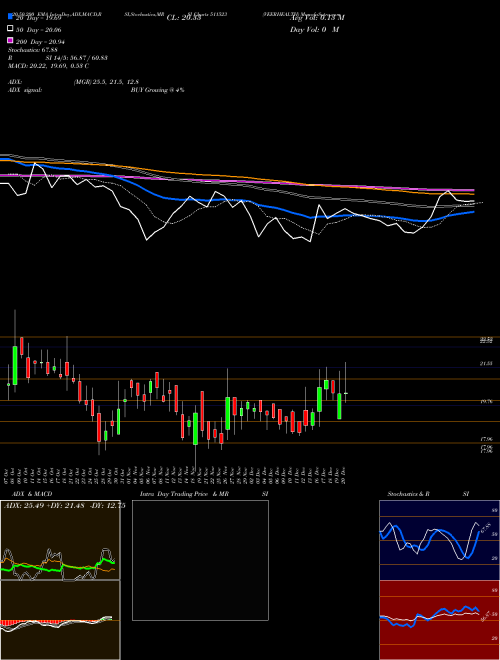Click the 21.53 price axis label
This screenshot has width=500, height=660.
[x=487, y=363]
